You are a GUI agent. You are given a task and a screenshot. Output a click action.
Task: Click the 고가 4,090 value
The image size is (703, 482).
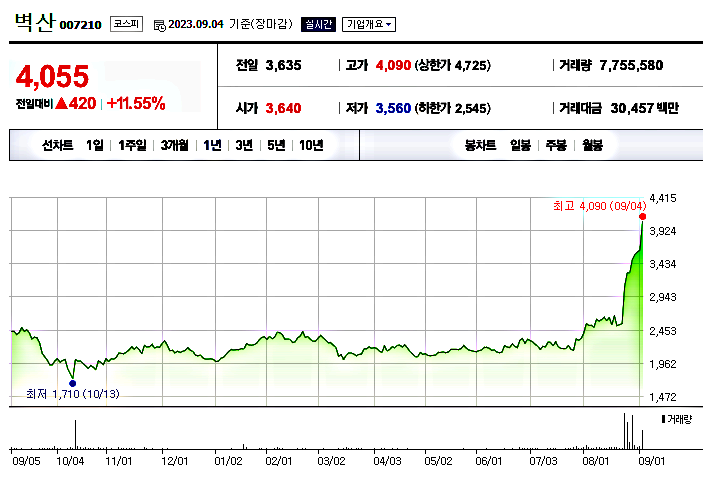393,65
